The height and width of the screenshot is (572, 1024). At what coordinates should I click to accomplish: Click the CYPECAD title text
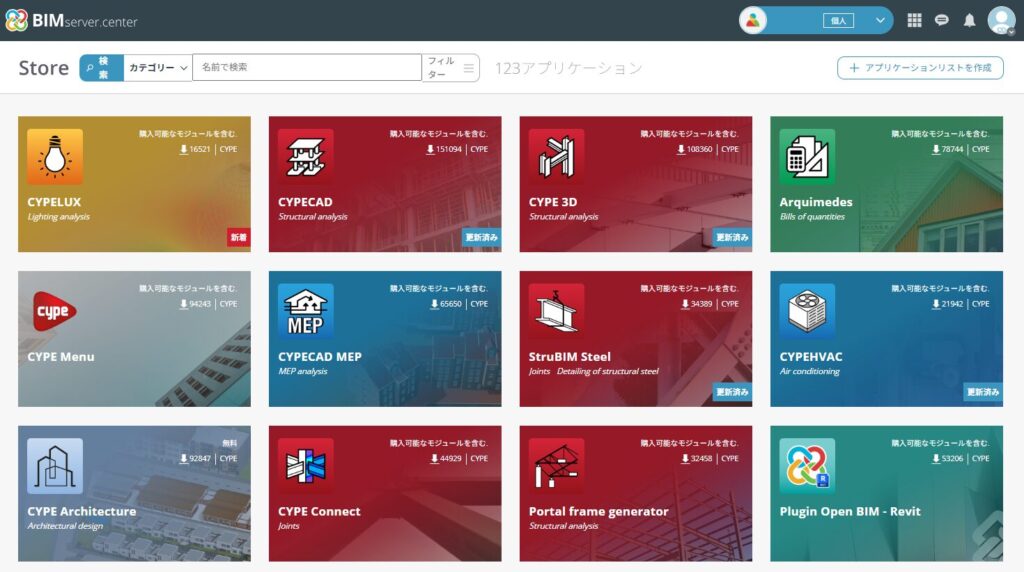[305, 202]
